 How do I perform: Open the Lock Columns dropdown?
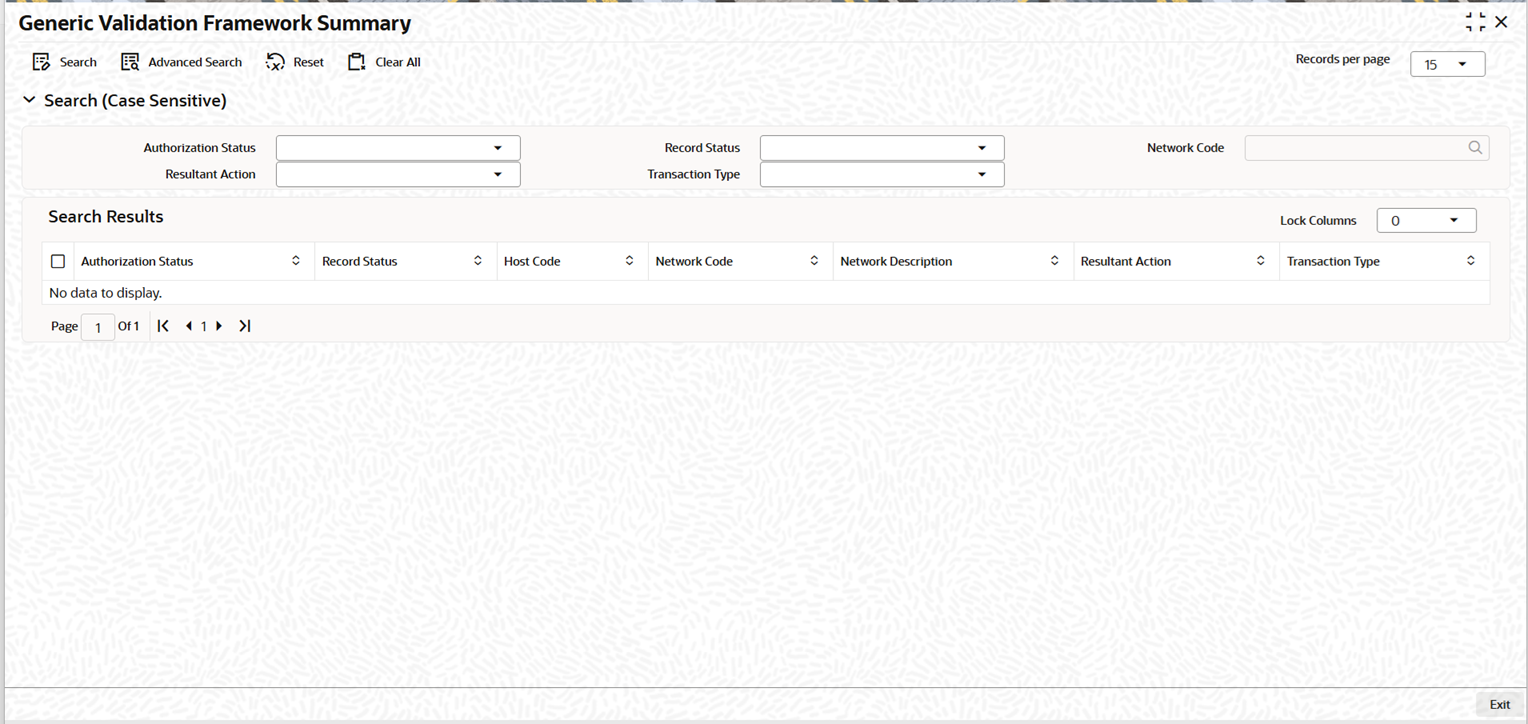(1426, 220)
